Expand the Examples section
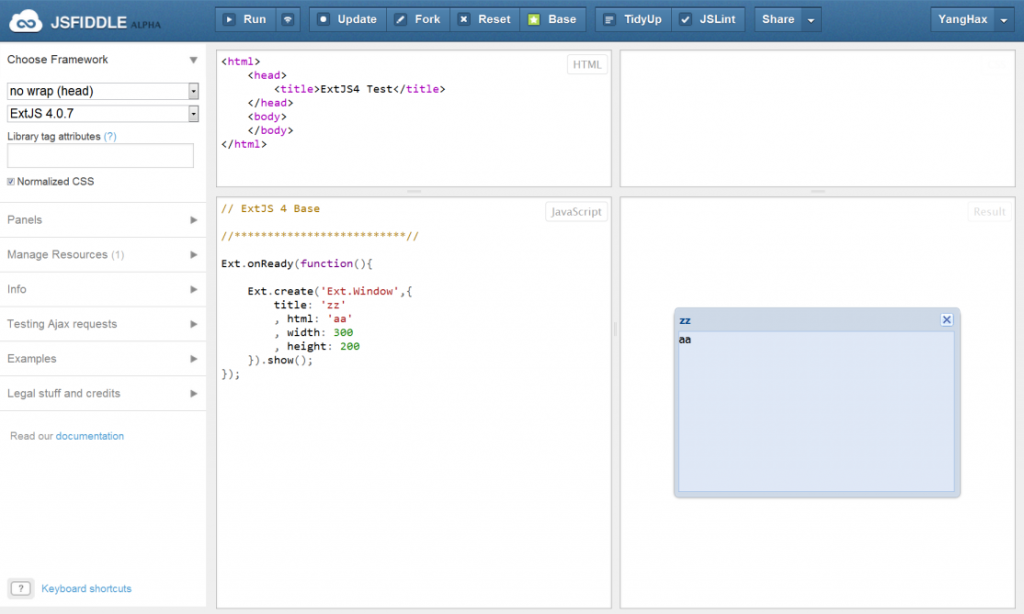The image size is (1024, 614). [103, 359]
